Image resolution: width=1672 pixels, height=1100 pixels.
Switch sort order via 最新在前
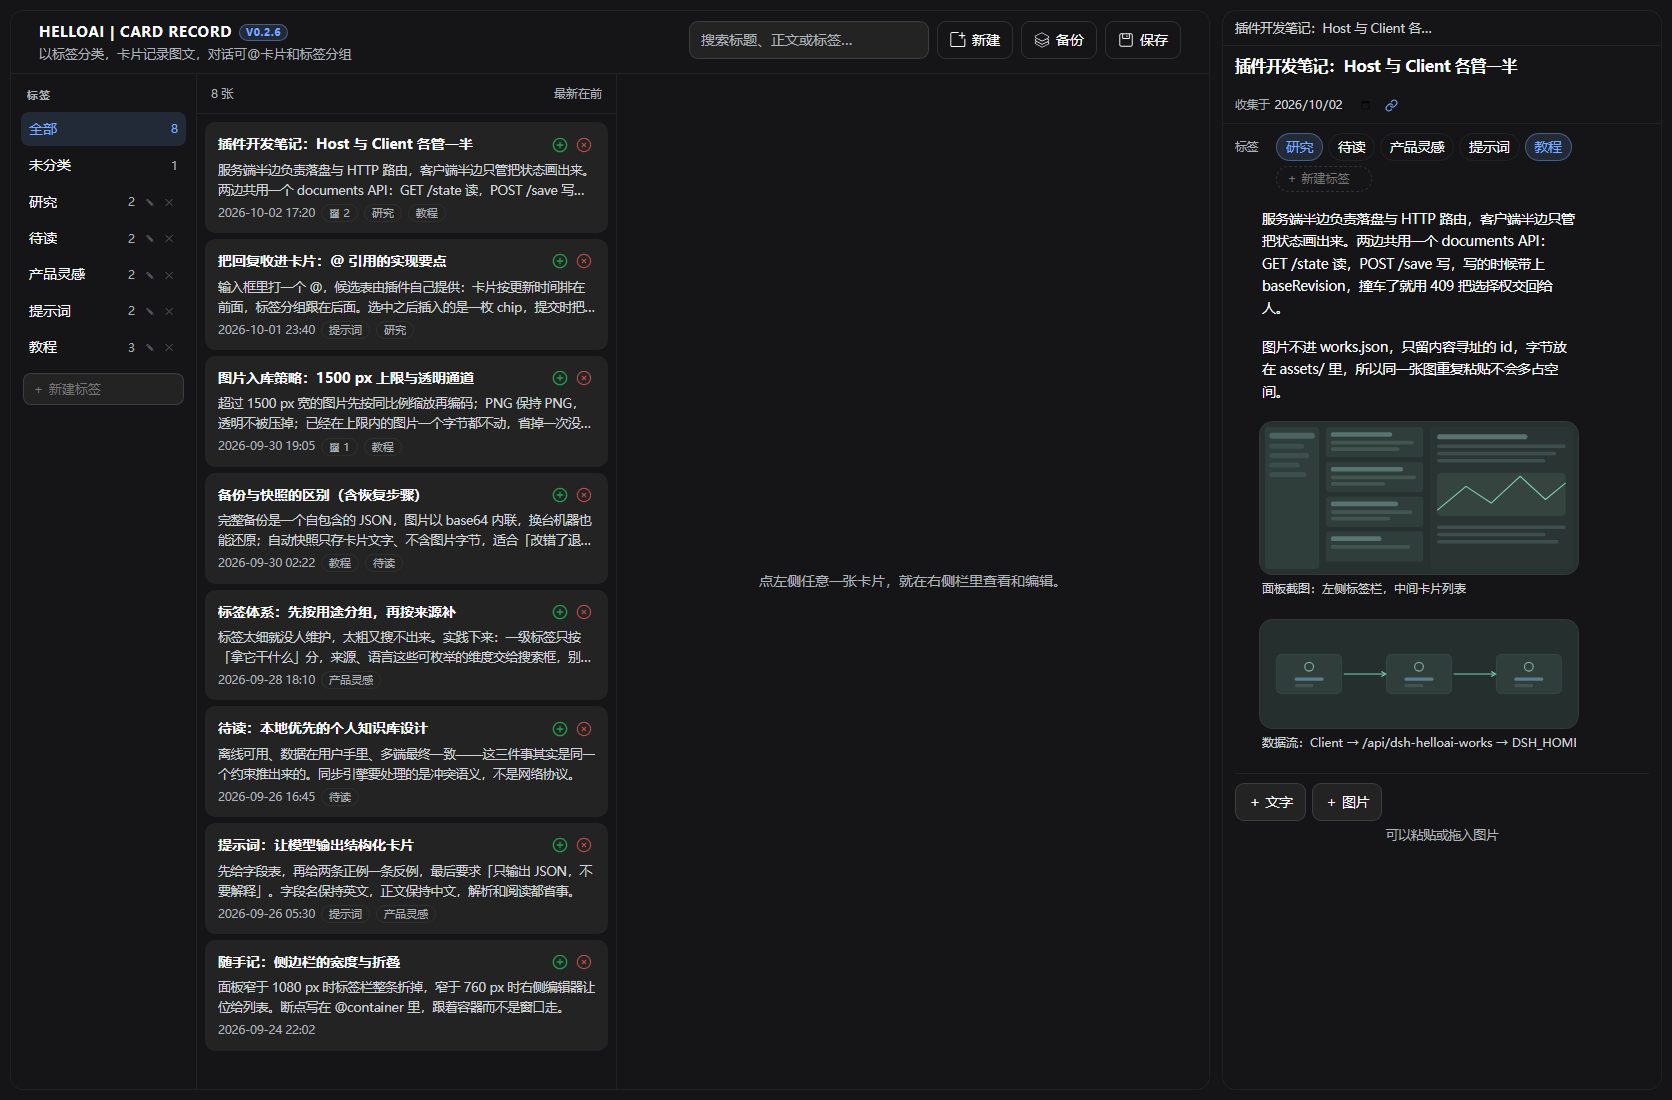coord(578,94)
